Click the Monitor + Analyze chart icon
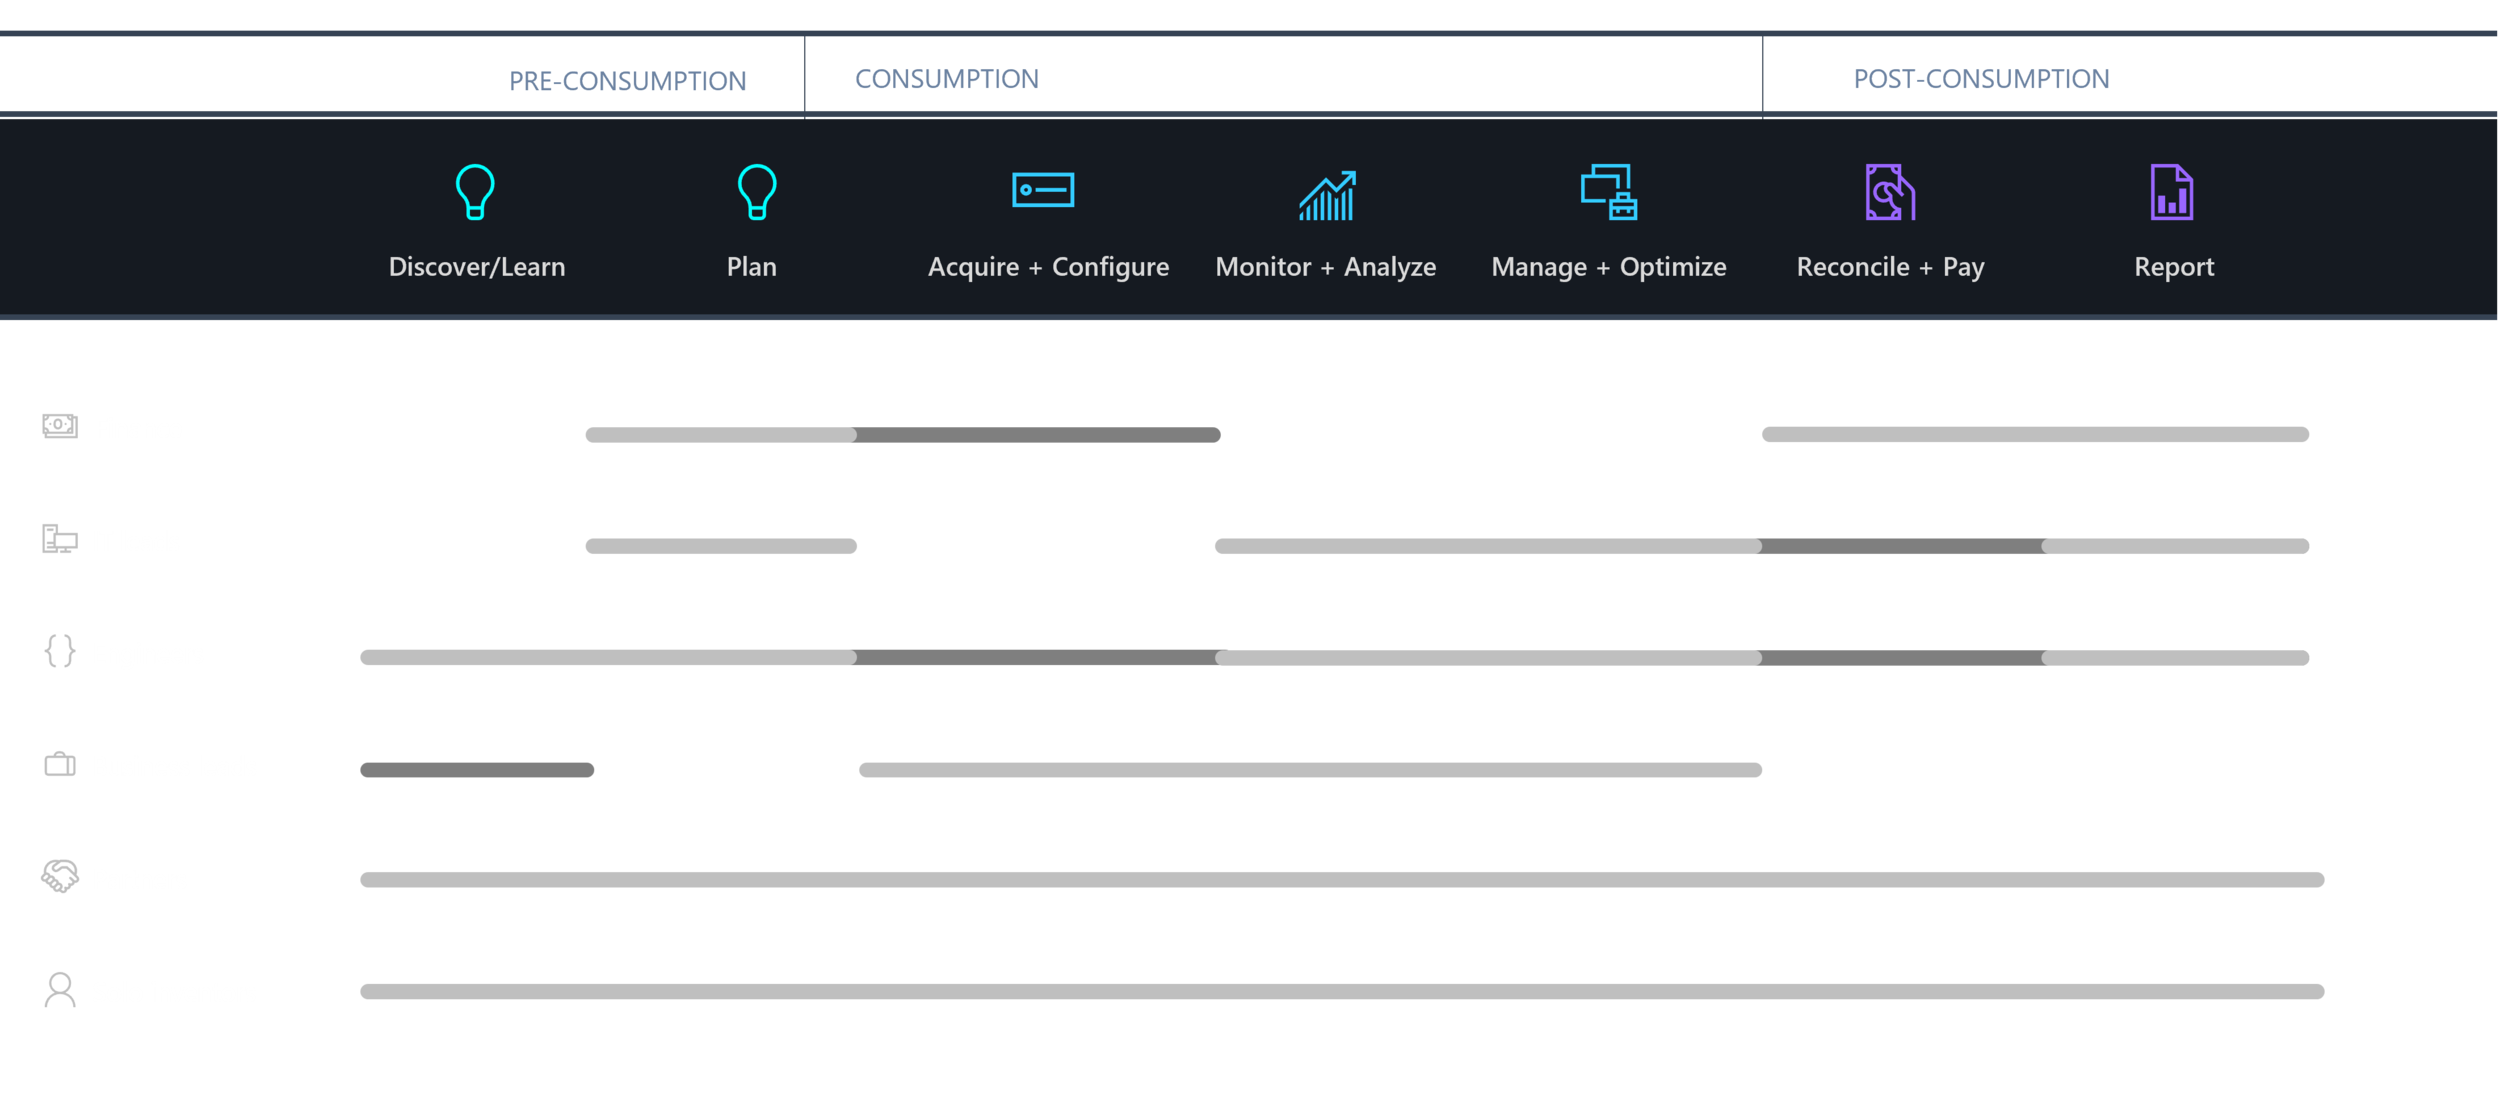Viewport: 2500px width, 1098px height. (1326, 195)
